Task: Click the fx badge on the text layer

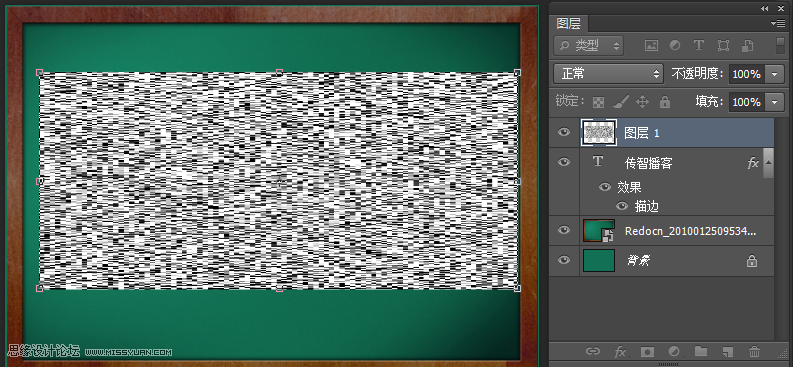Action: [753, 163]
